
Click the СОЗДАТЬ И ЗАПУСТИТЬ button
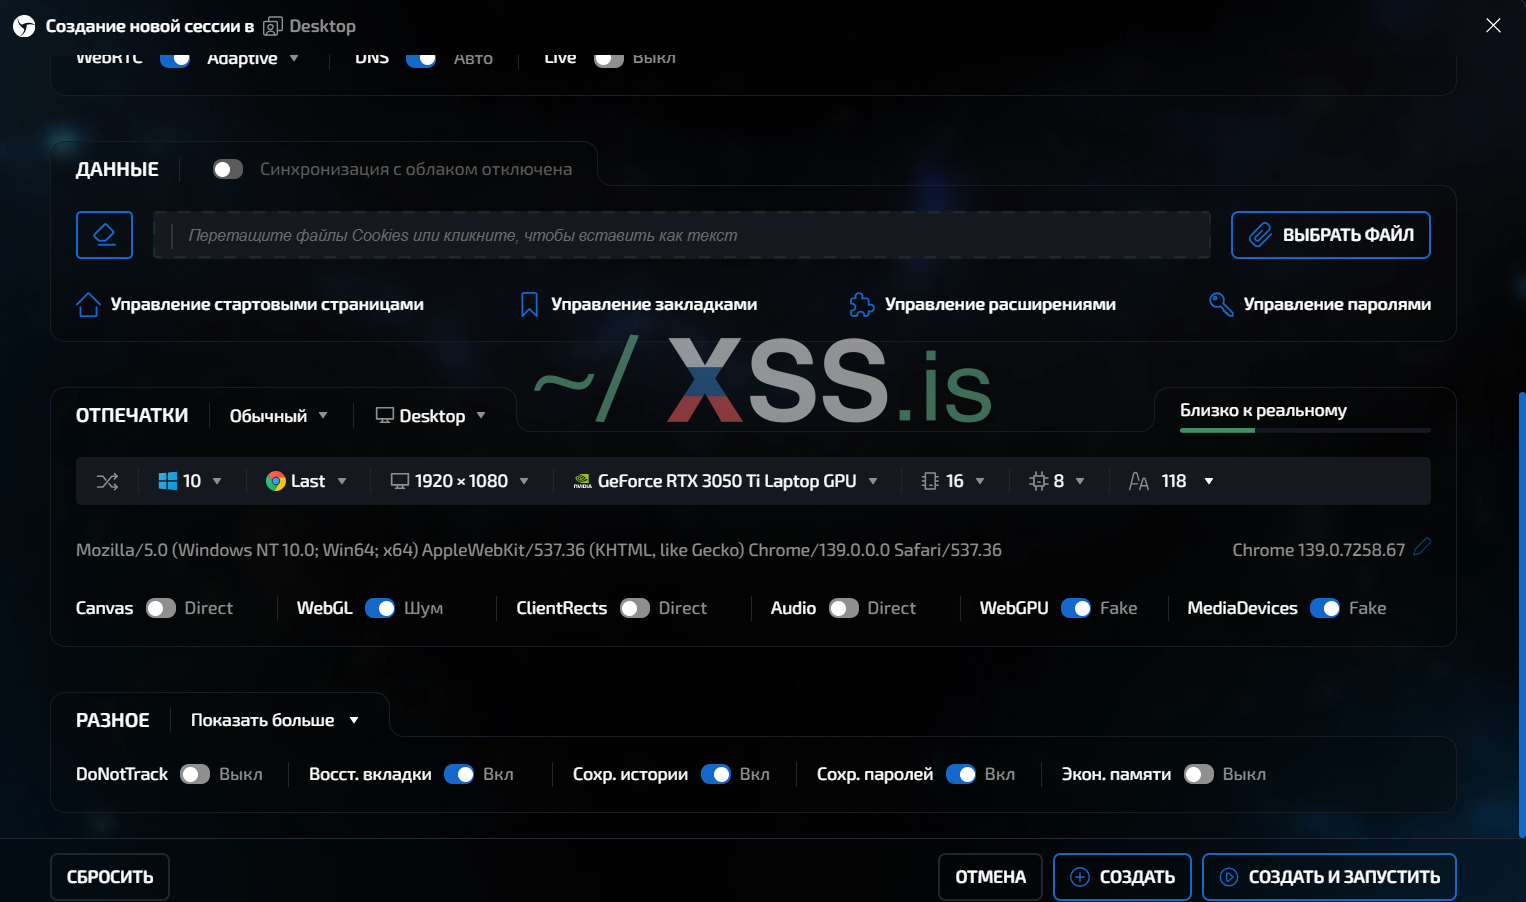click(x=1329, y=877)
